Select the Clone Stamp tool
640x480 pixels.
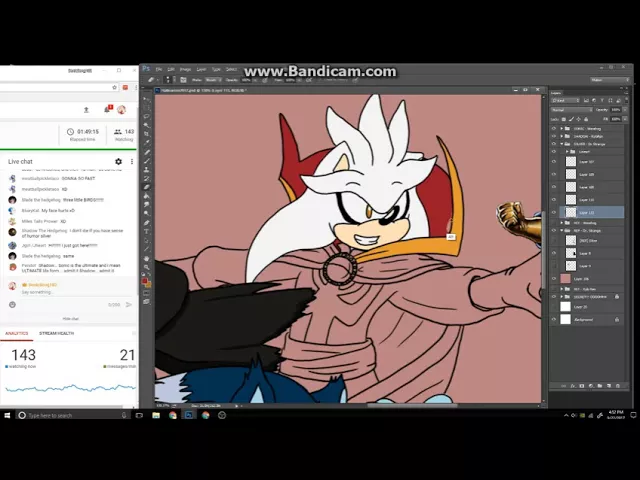coord(147,170)
